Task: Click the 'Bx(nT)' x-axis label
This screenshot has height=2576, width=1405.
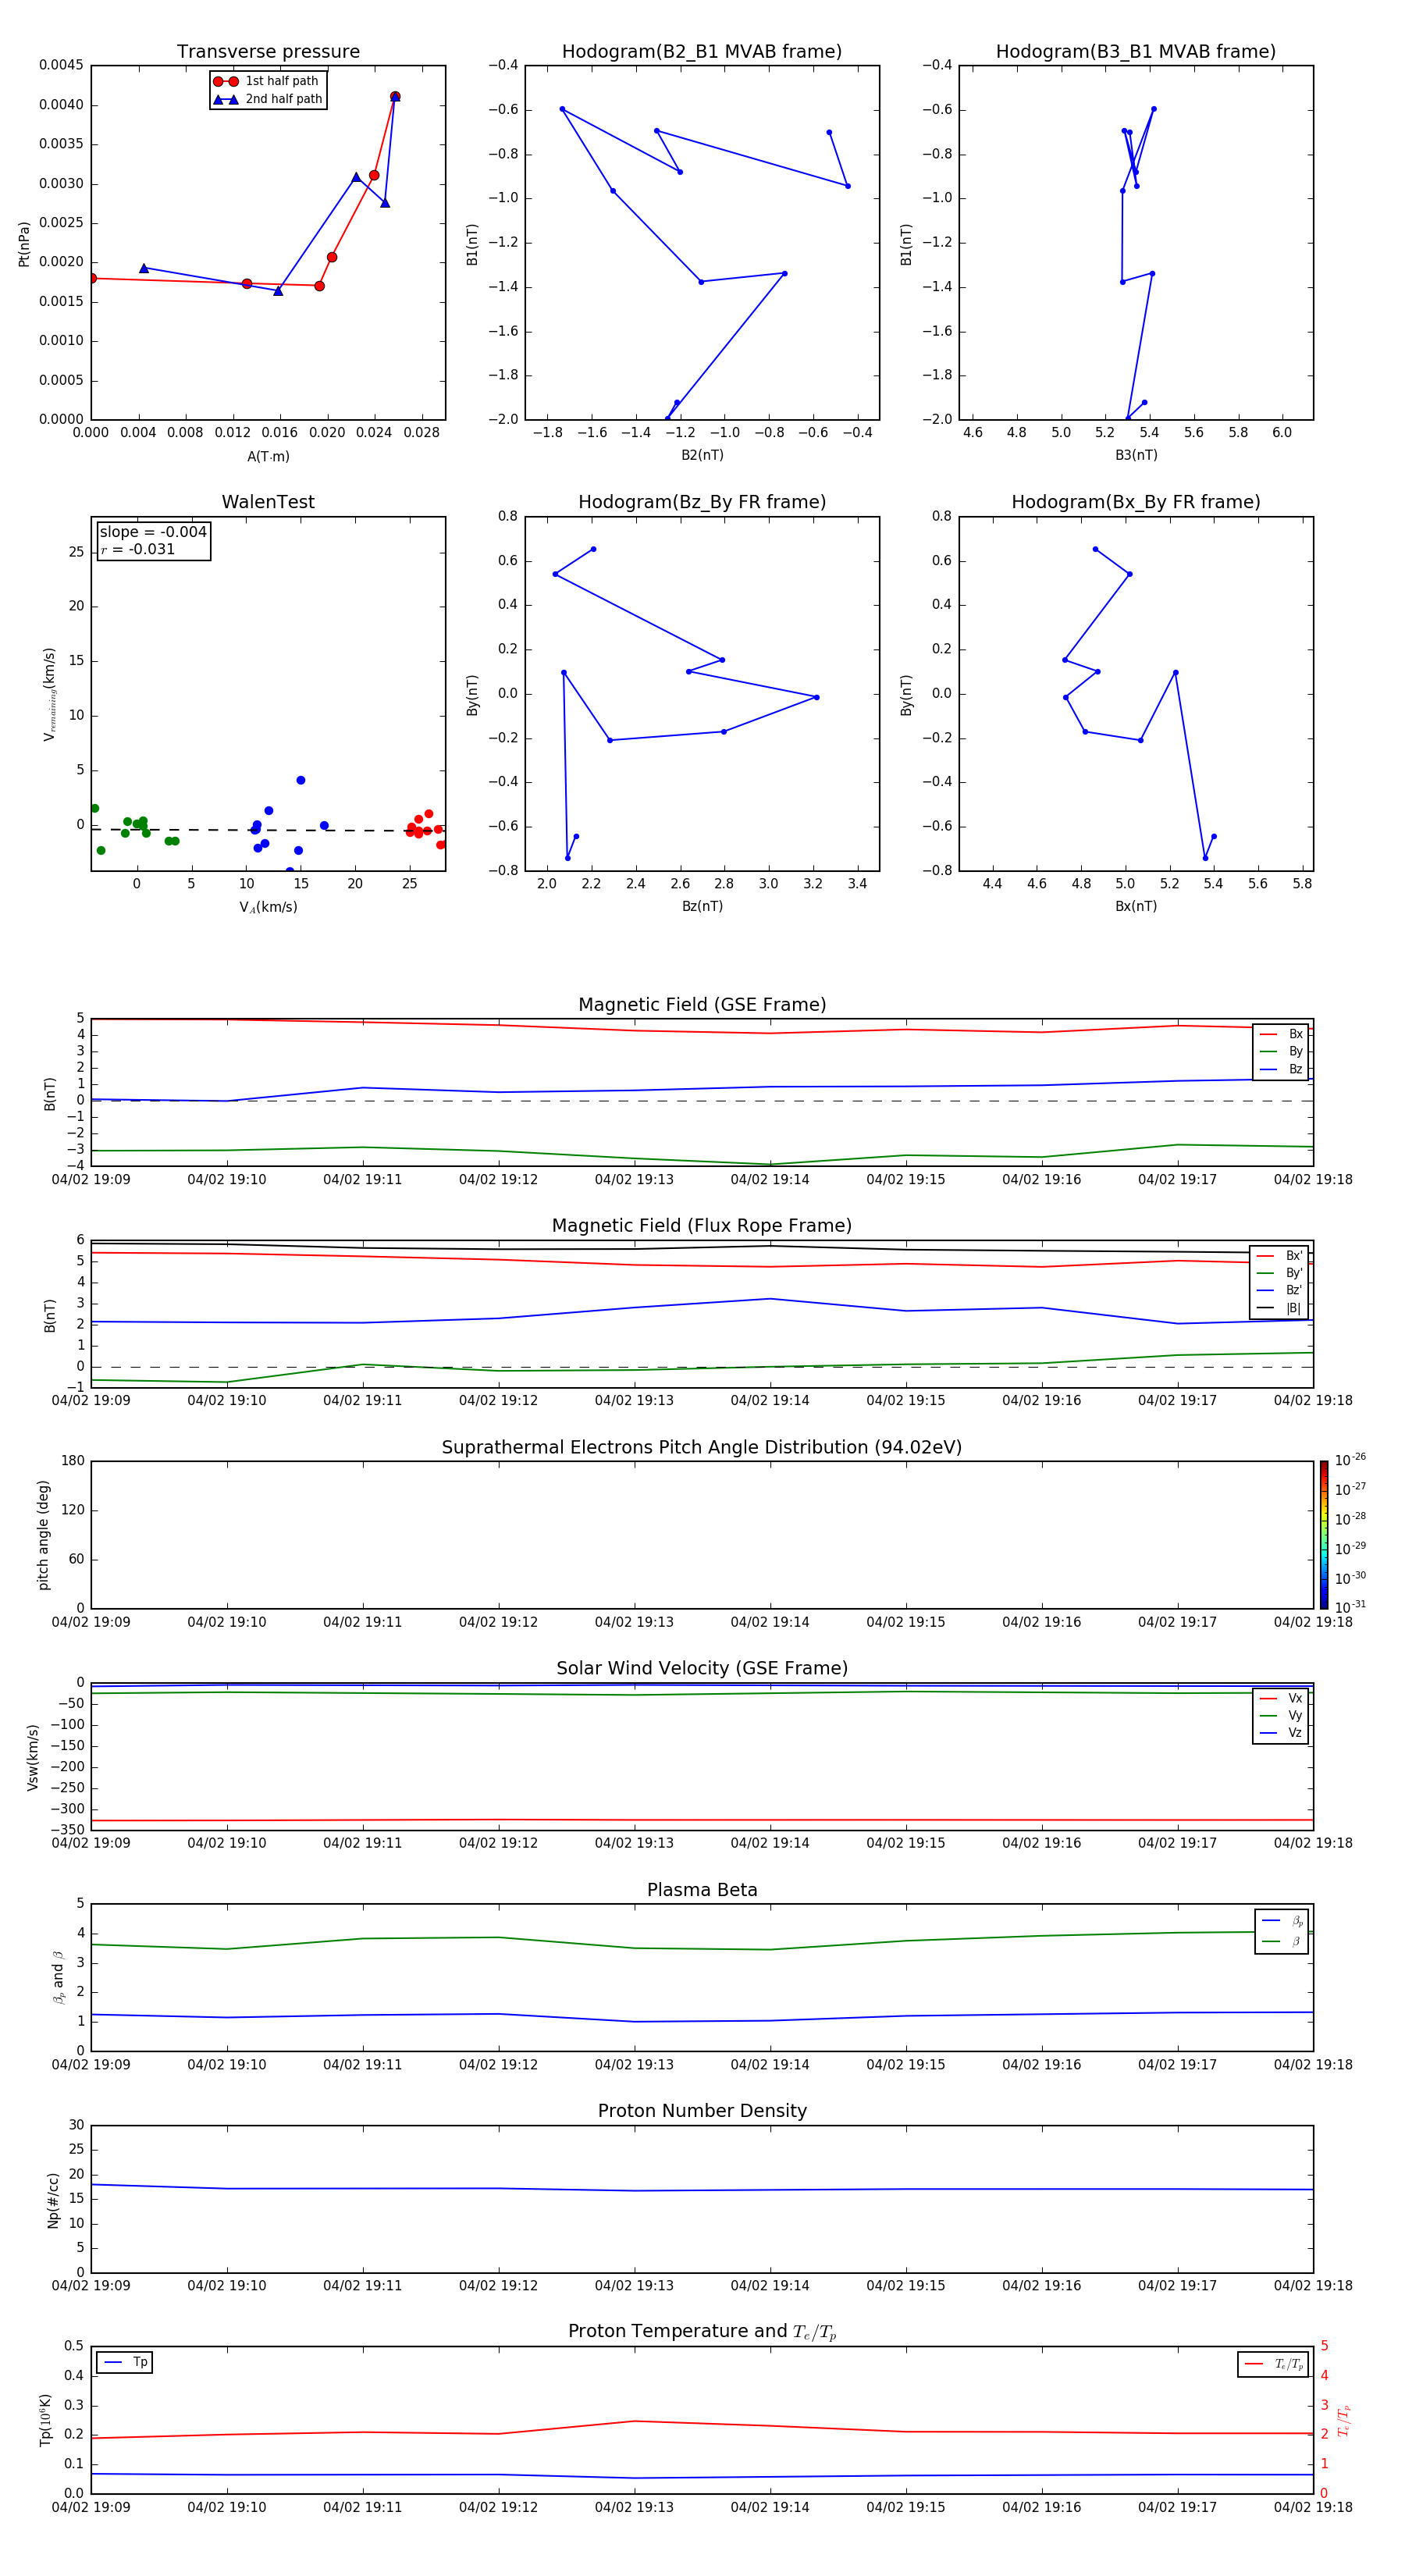Action: click(x=1136, y=906)
